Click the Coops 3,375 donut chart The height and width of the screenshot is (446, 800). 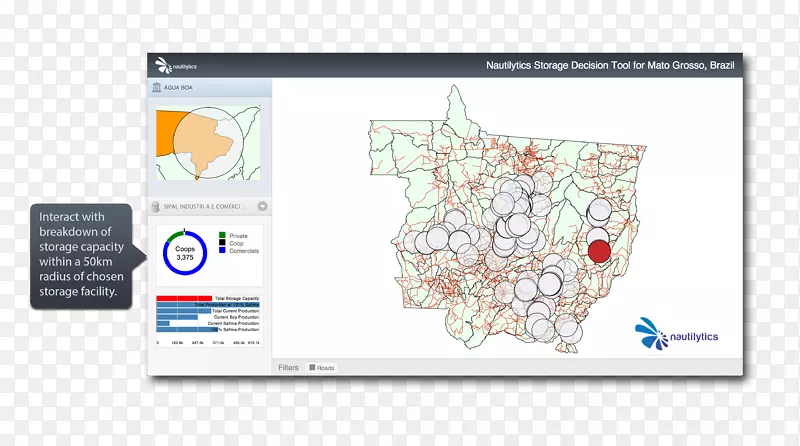pyautogui.click(x=183, y=254)
